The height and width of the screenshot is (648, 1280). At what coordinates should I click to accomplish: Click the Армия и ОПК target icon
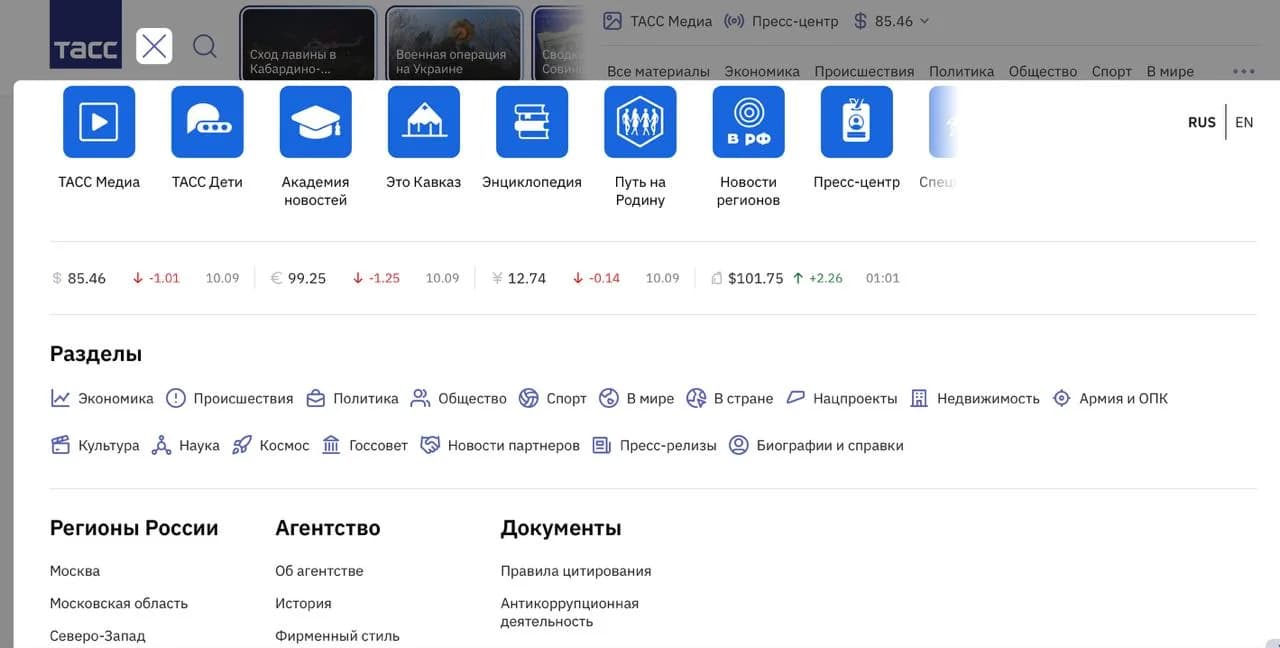point(1061,398)
